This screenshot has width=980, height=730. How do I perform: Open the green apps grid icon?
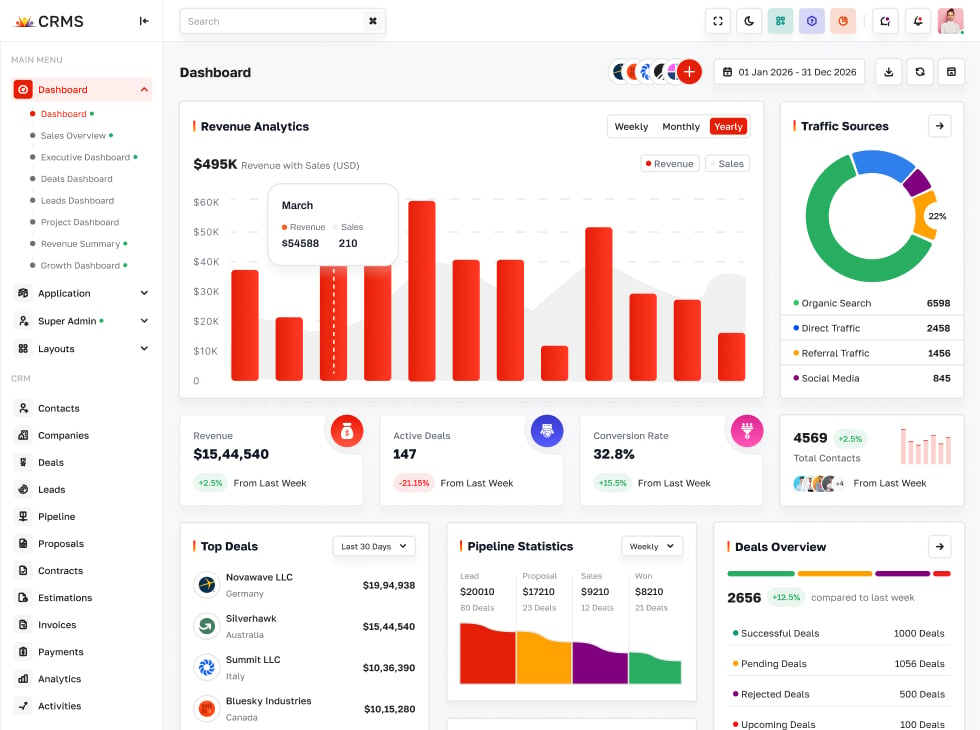point(780,21)
